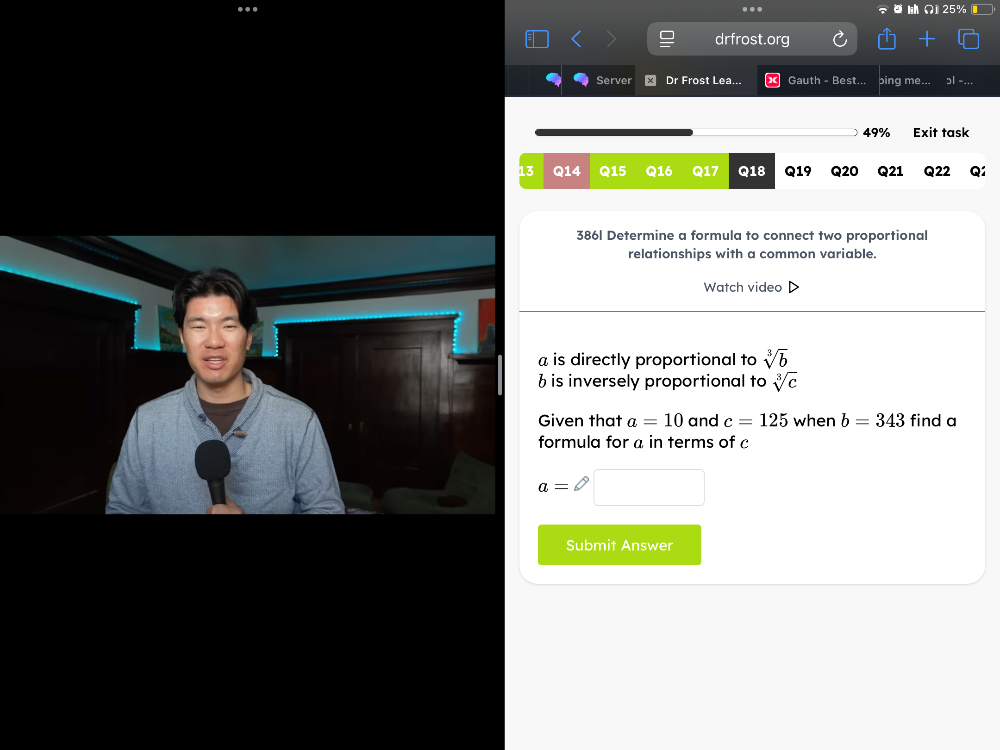
Task: Reload the drfrost.org page
Action: point(840,39)
